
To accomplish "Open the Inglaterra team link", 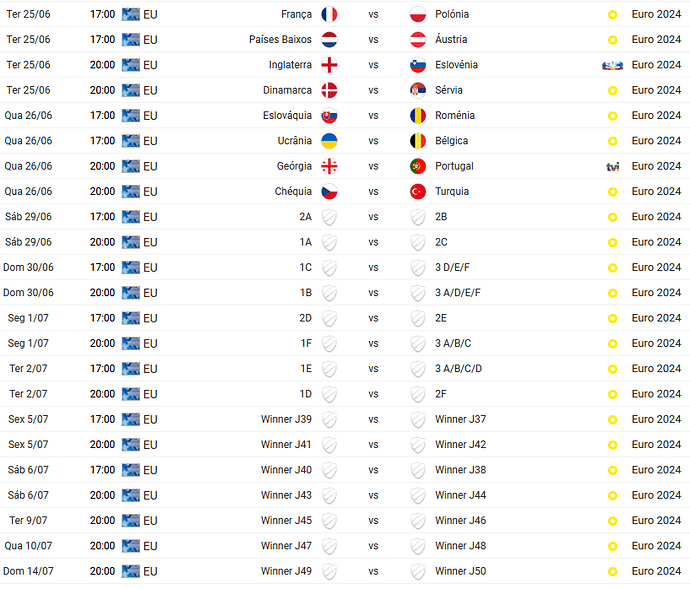I will 290,65.
